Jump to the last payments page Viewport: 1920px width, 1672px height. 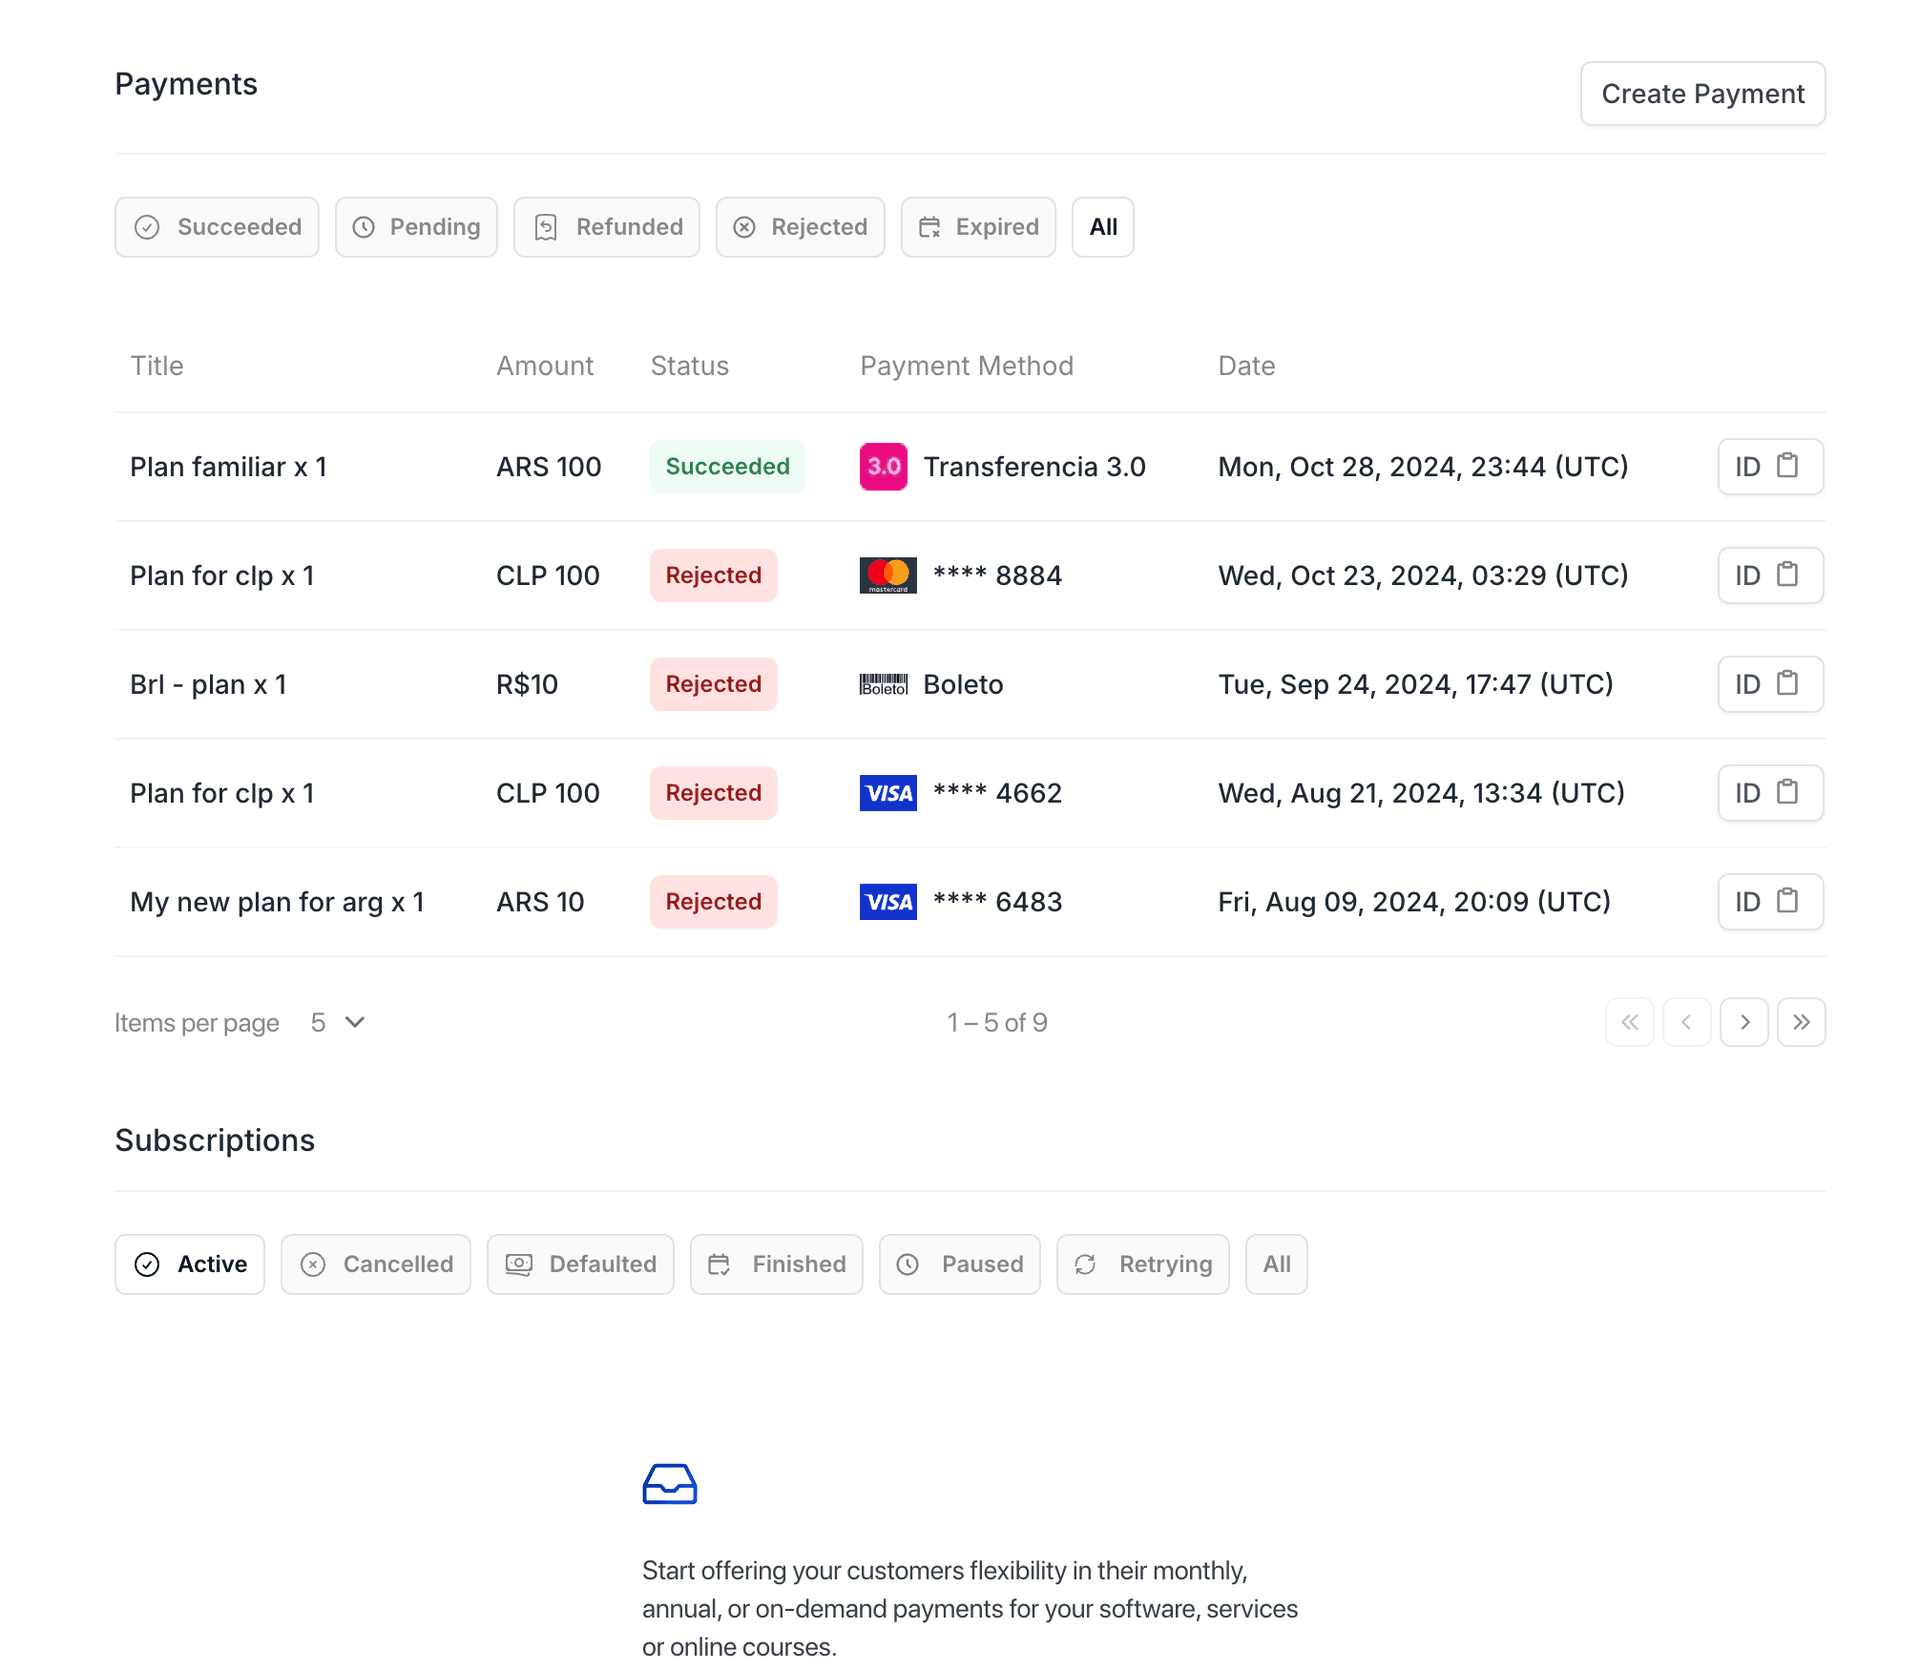pyautogui.click(x=1801, y=1022)
